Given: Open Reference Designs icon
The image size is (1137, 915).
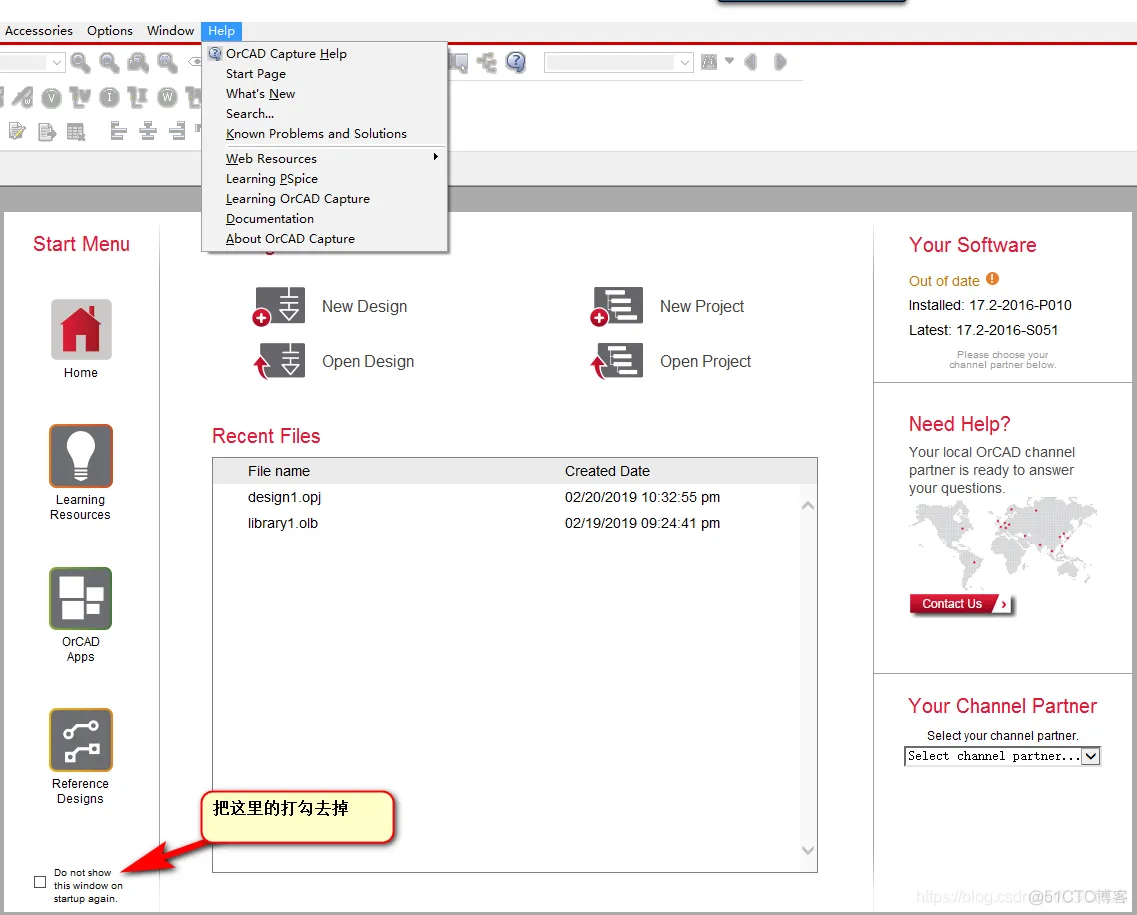Looking at the screenshot, I should point(81,740).
